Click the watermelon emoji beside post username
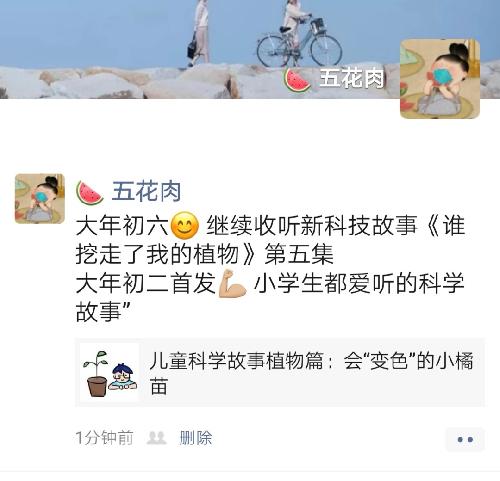Image resolution: width=500 pixels, height=481 pixels. (x=90, y=192)
